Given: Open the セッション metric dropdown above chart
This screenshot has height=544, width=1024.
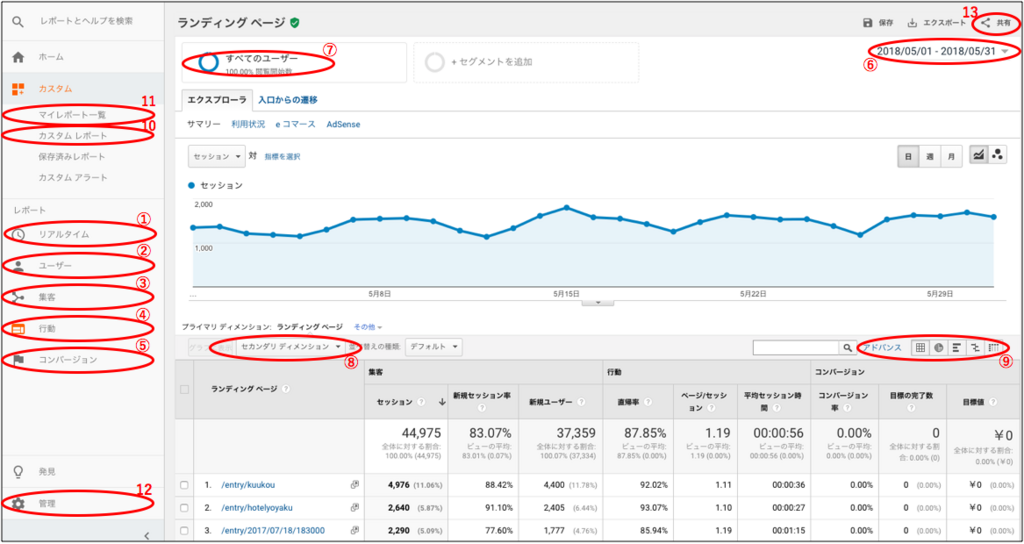Looking at the screenshot, I should click(217, 157).
